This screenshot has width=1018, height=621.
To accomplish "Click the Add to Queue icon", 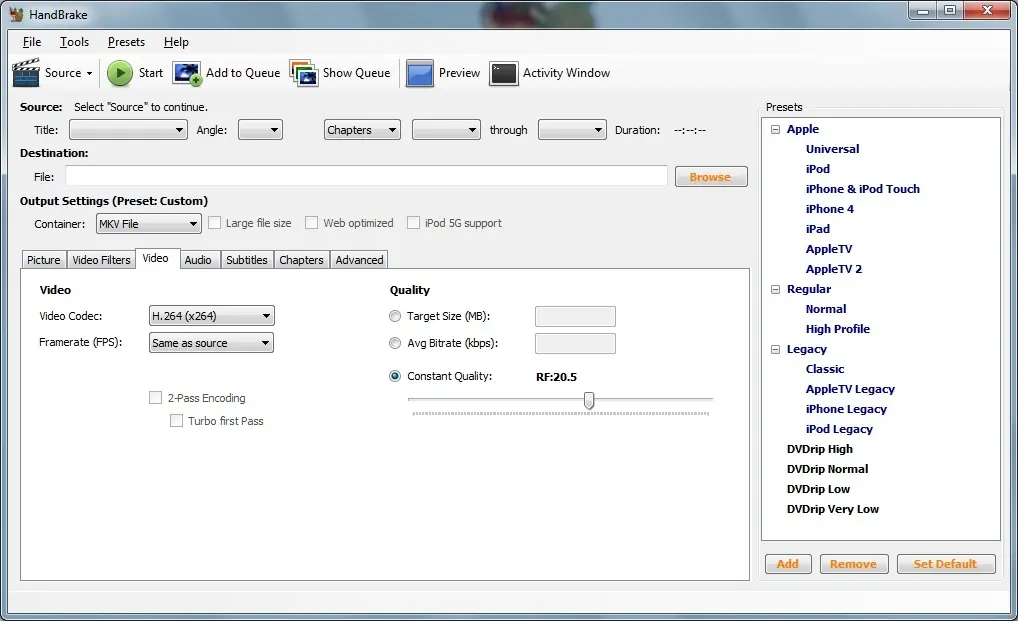I will pos(187,73).
